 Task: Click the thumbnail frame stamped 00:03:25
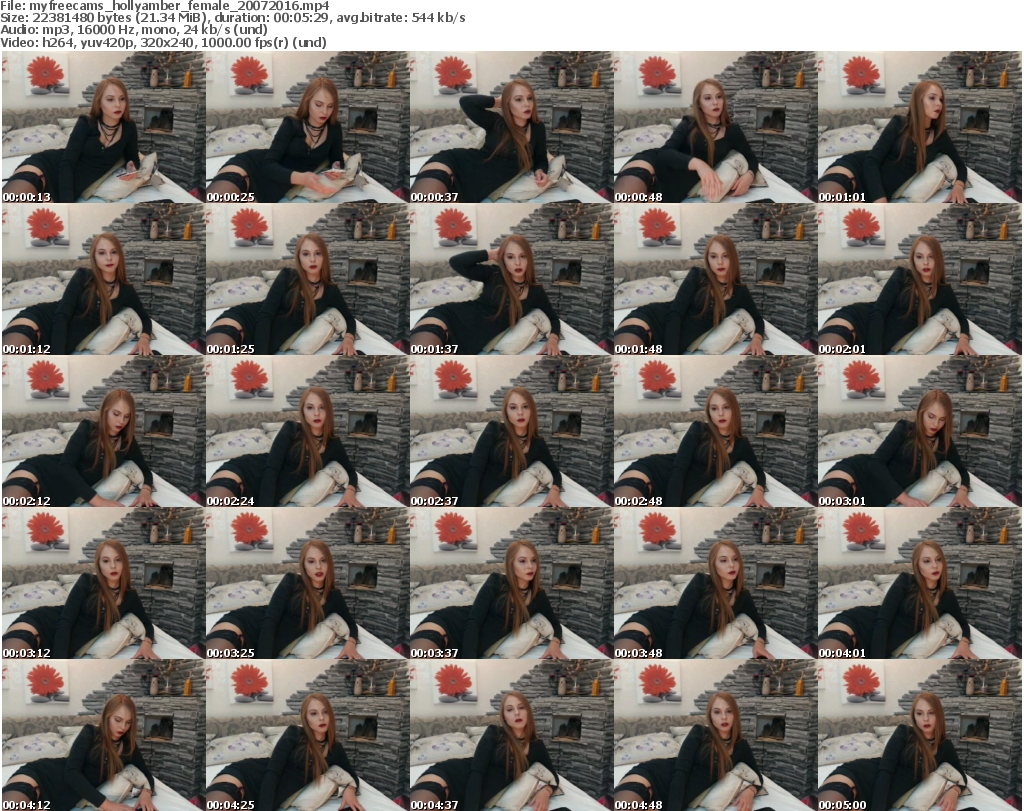(308, 584)
